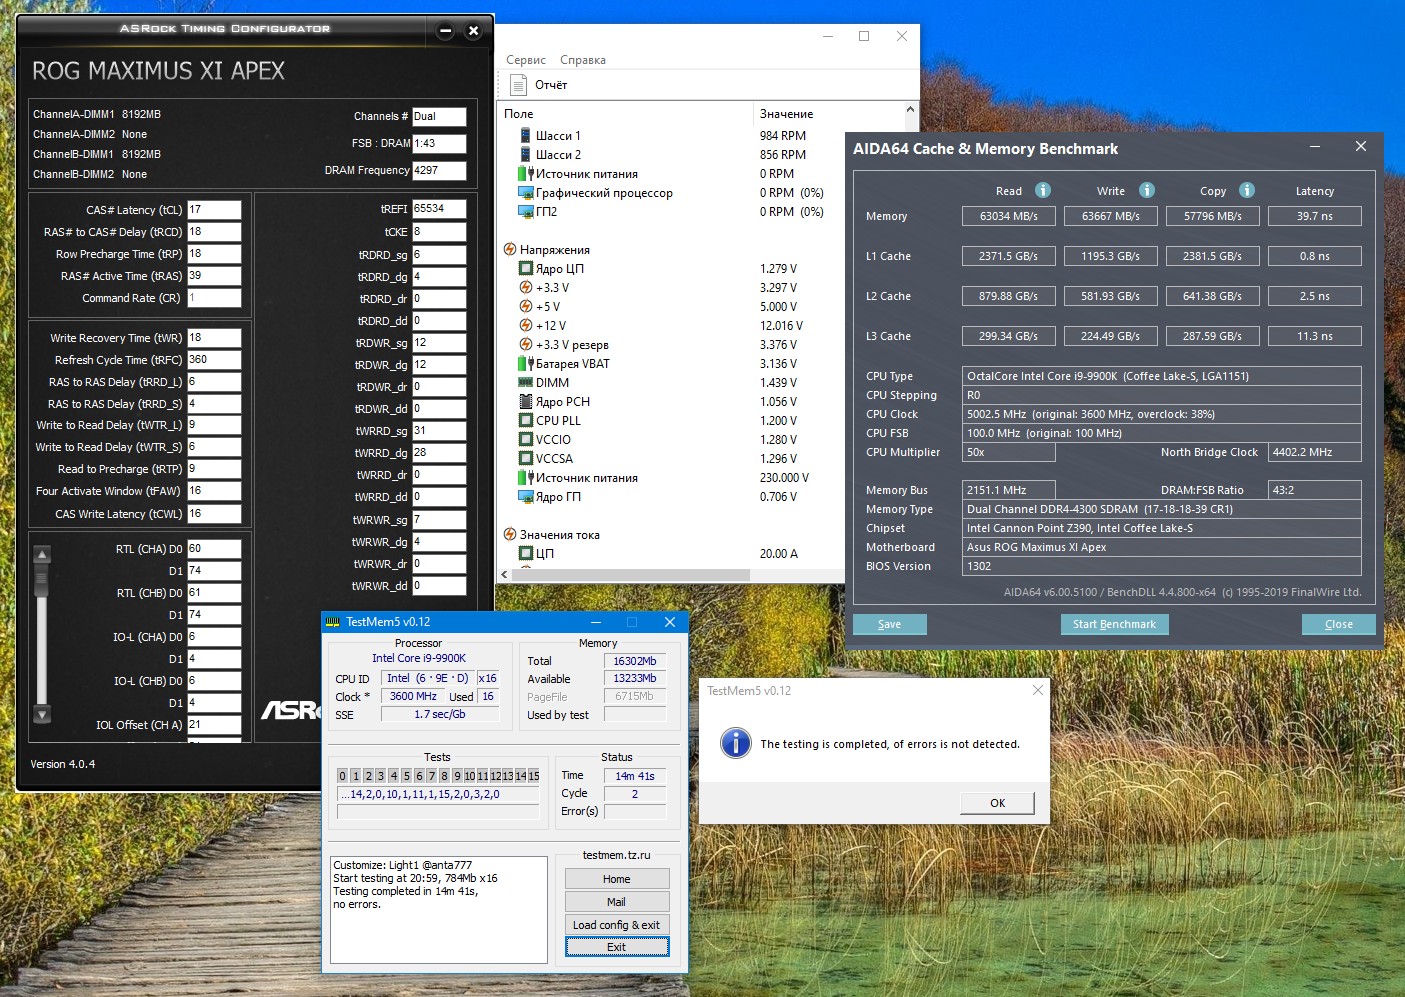Click the Channels # field showing Dual
This screenshot has width=1405, height=997.
tap(439, 116)
